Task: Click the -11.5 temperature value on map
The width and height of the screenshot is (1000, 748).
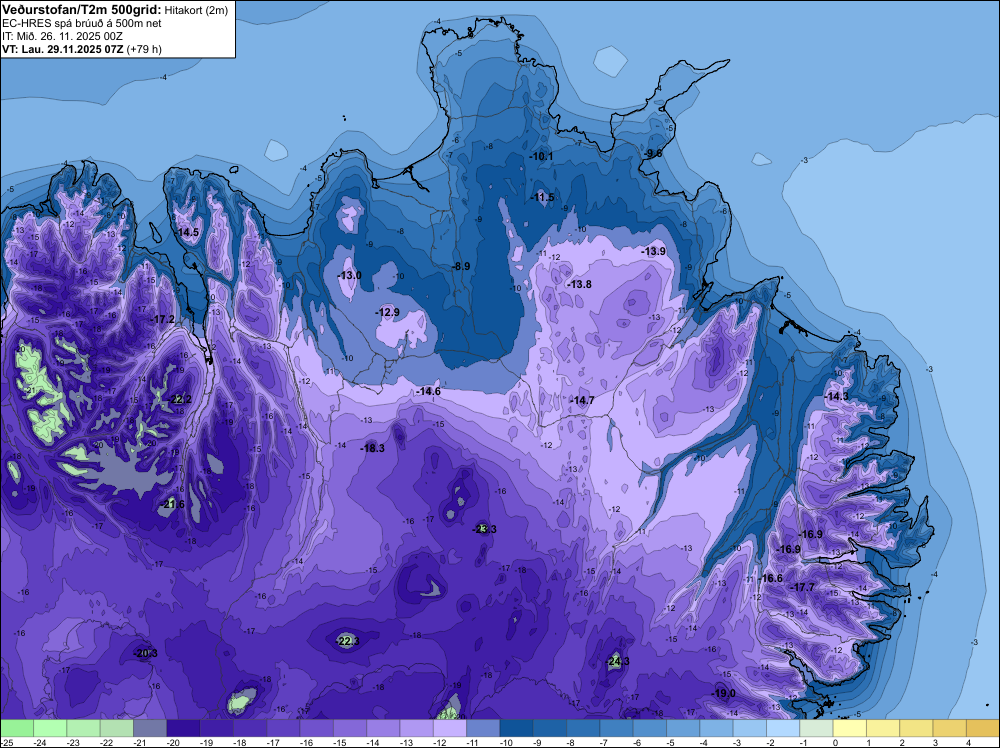Action: click(543, 197)
